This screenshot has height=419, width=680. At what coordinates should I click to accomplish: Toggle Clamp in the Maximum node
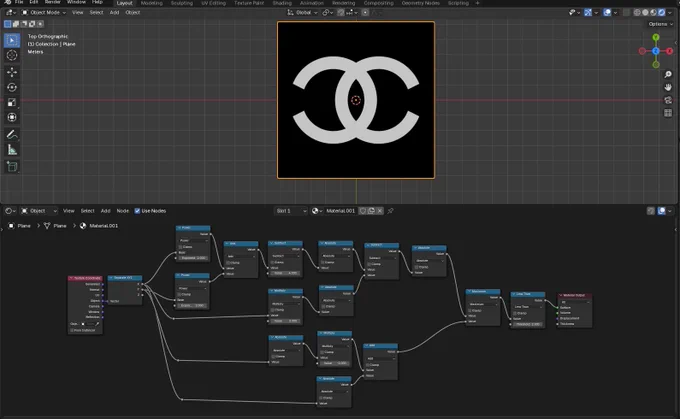(x=470, y=311)
